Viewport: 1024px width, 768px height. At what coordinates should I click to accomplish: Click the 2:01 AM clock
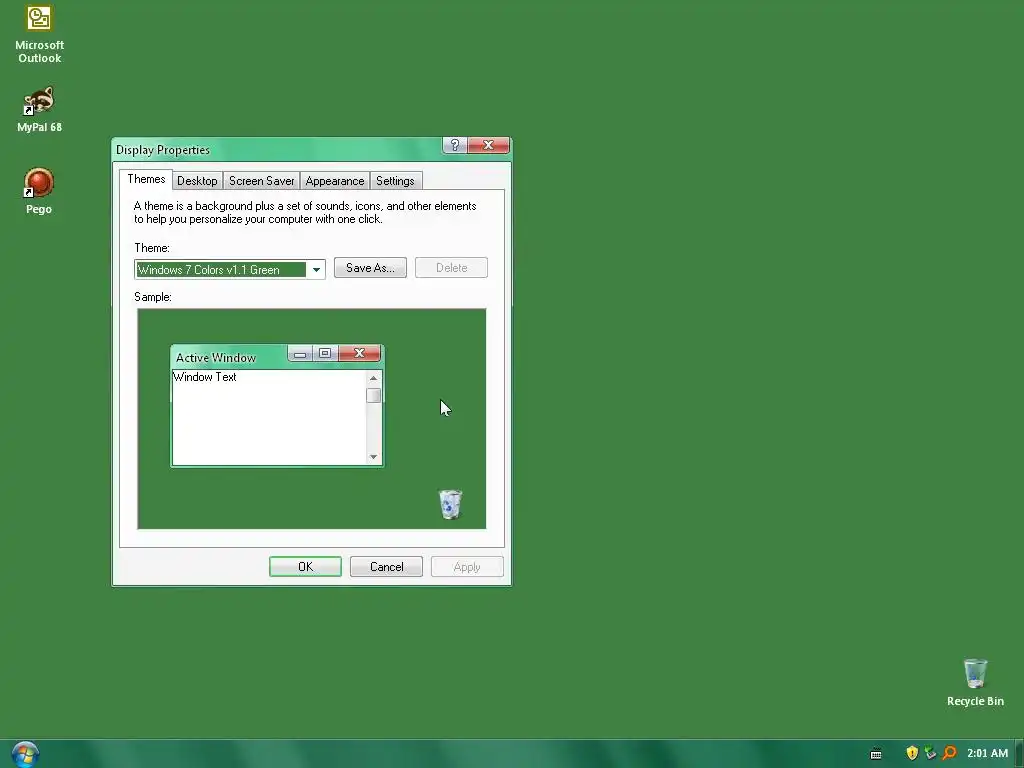tap(987, 753)
